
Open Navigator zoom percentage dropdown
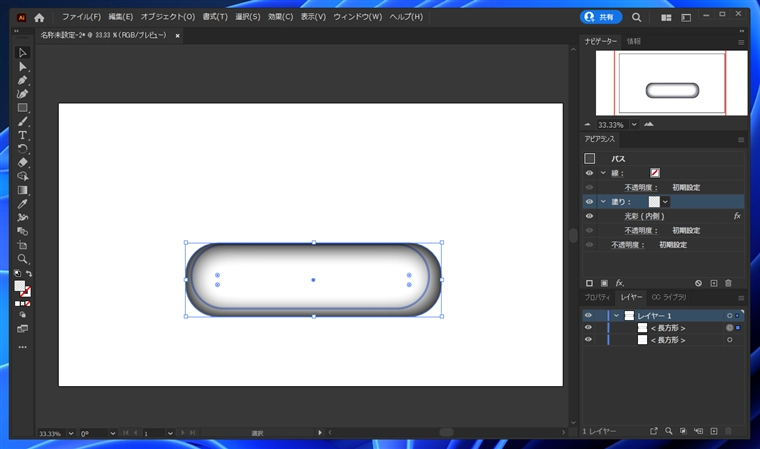(634, 125)
